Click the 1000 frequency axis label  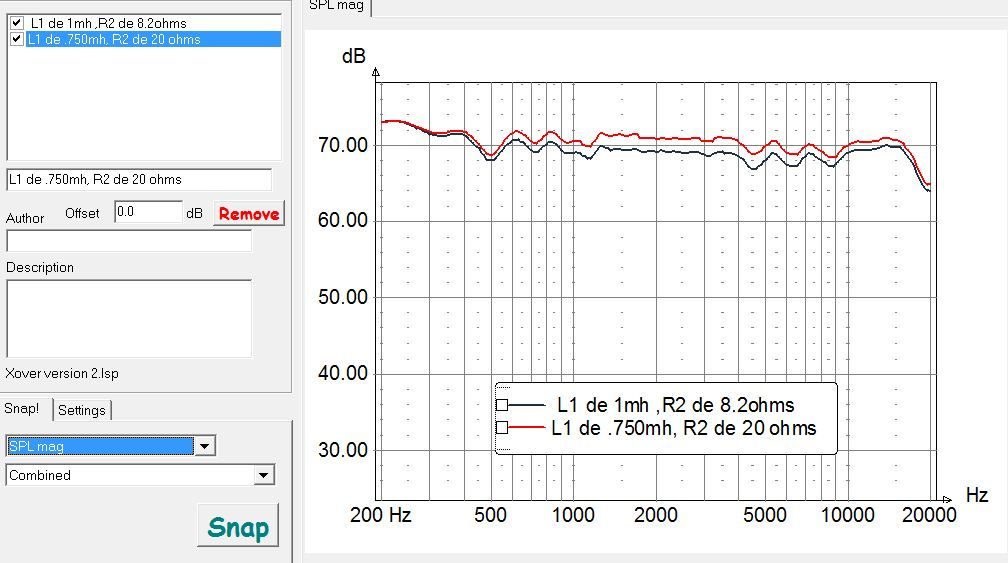573,515
